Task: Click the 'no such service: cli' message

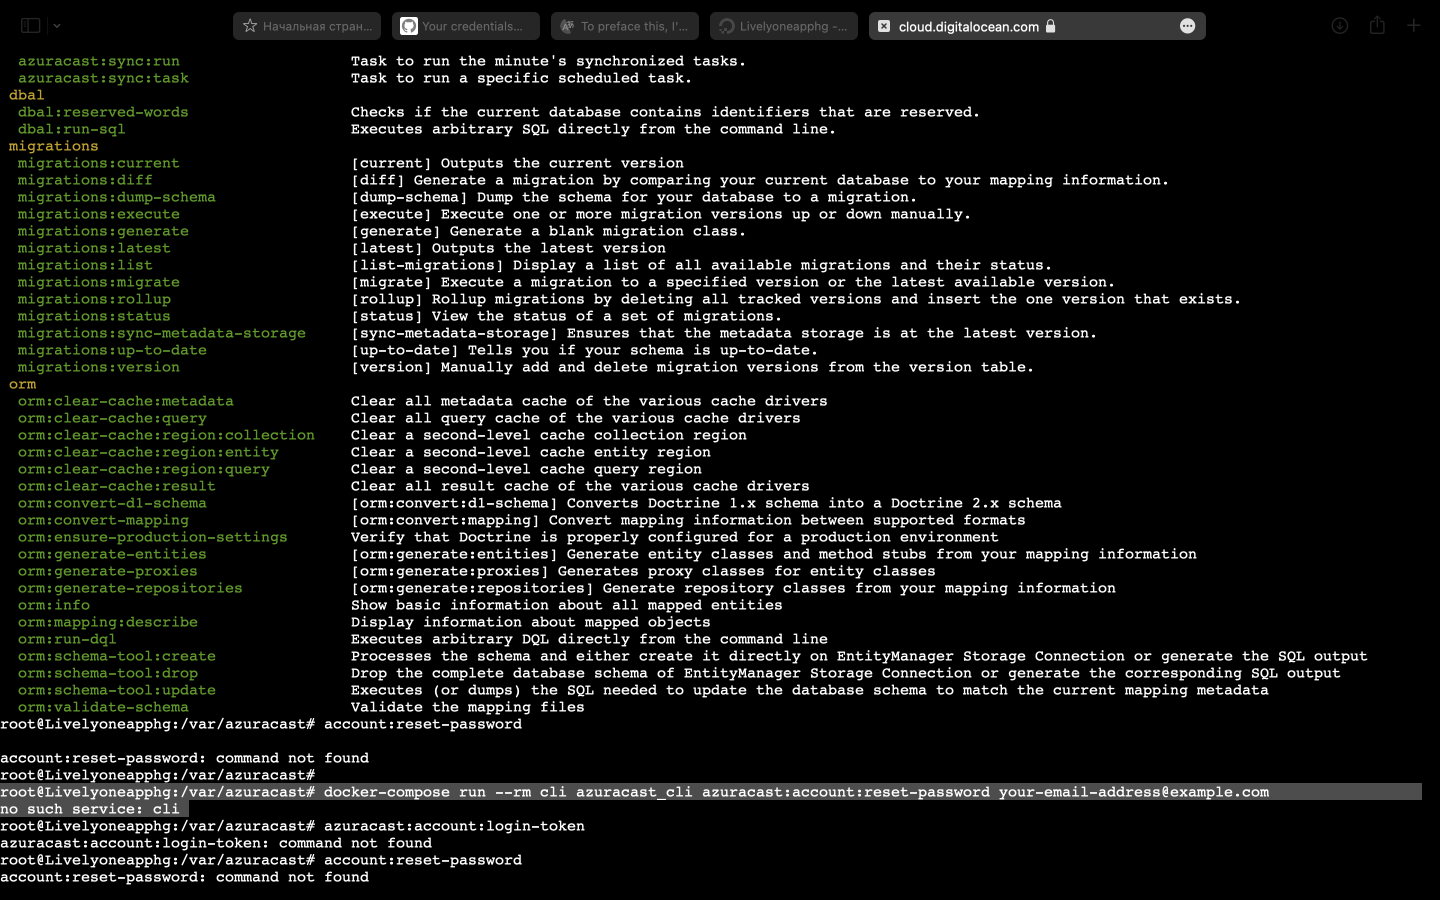Action: (x=90, y=809)
